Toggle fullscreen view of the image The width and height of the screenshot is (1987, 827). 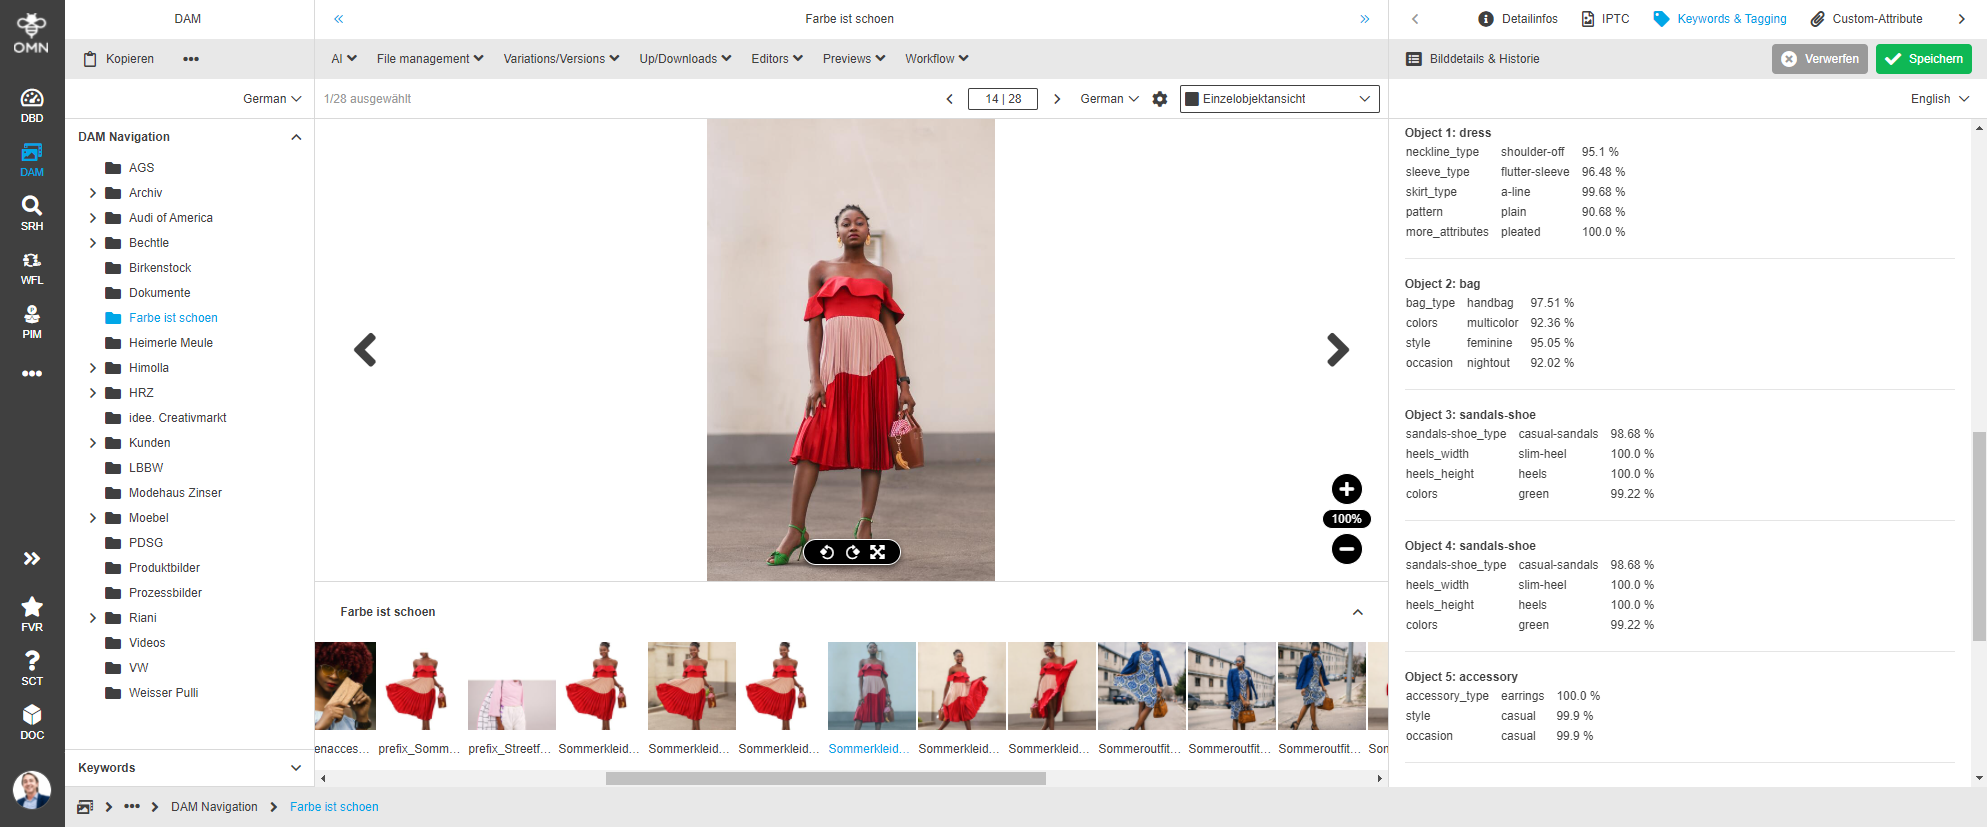[877, 552]
